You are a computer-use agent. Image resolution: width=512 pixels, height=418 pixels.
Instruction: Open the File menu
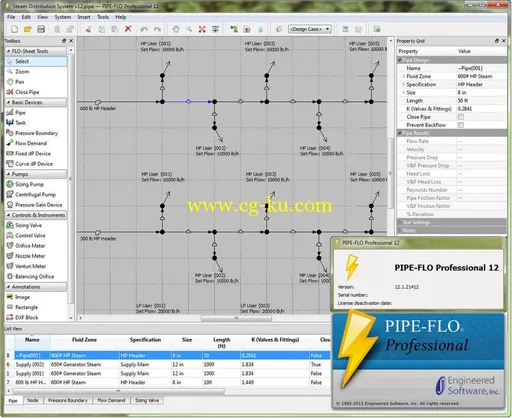pos(11,17)
